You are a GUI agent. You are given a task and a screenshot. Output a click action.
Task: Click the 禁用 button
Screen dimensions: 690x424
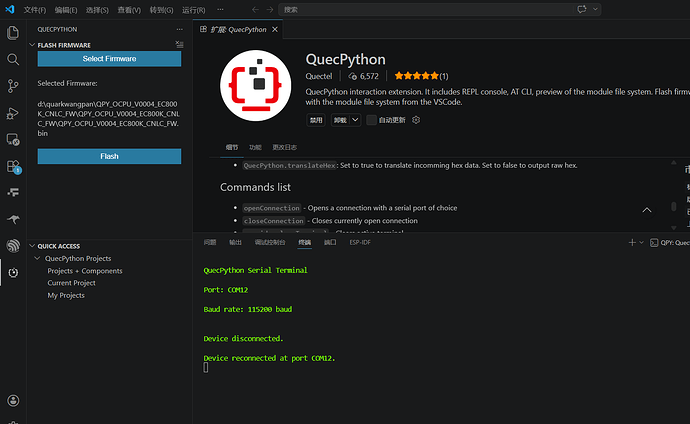pos(316,120)
